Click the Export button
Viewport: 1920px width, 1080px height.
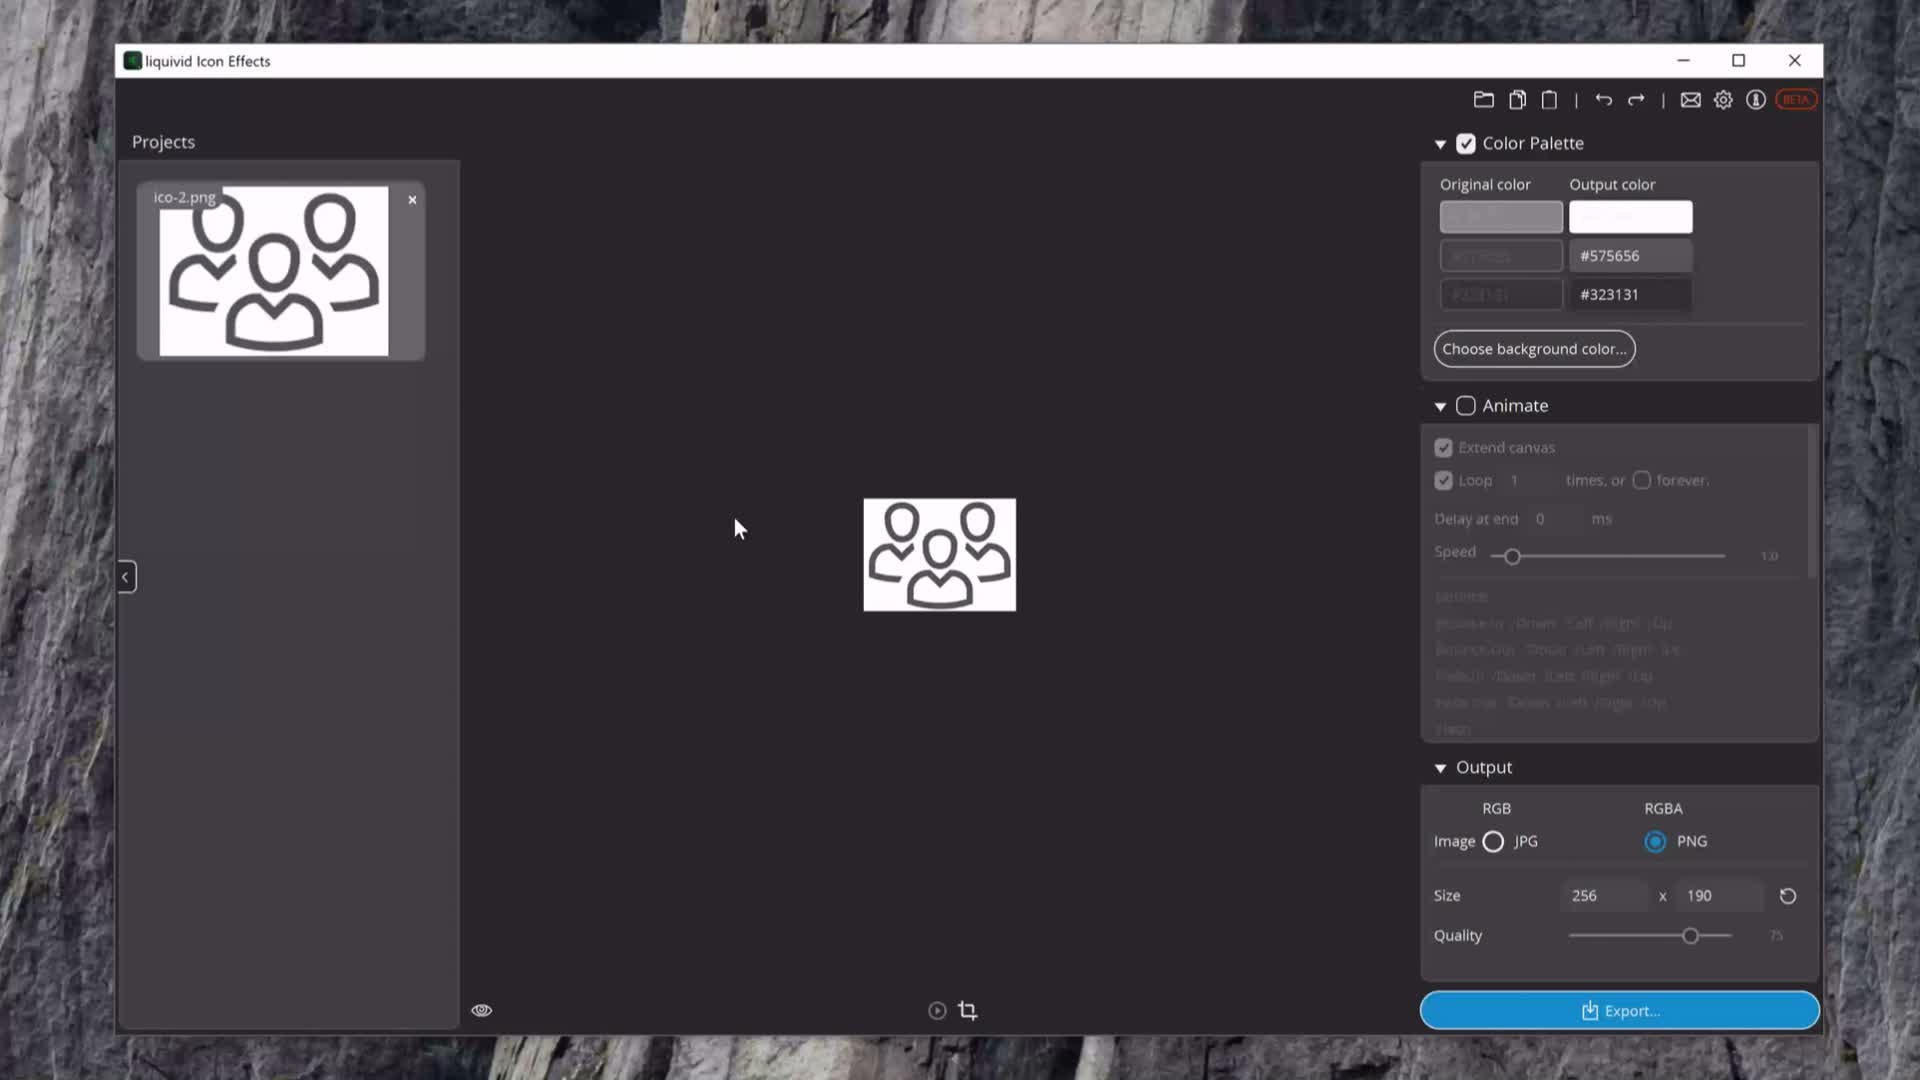1619,1011
